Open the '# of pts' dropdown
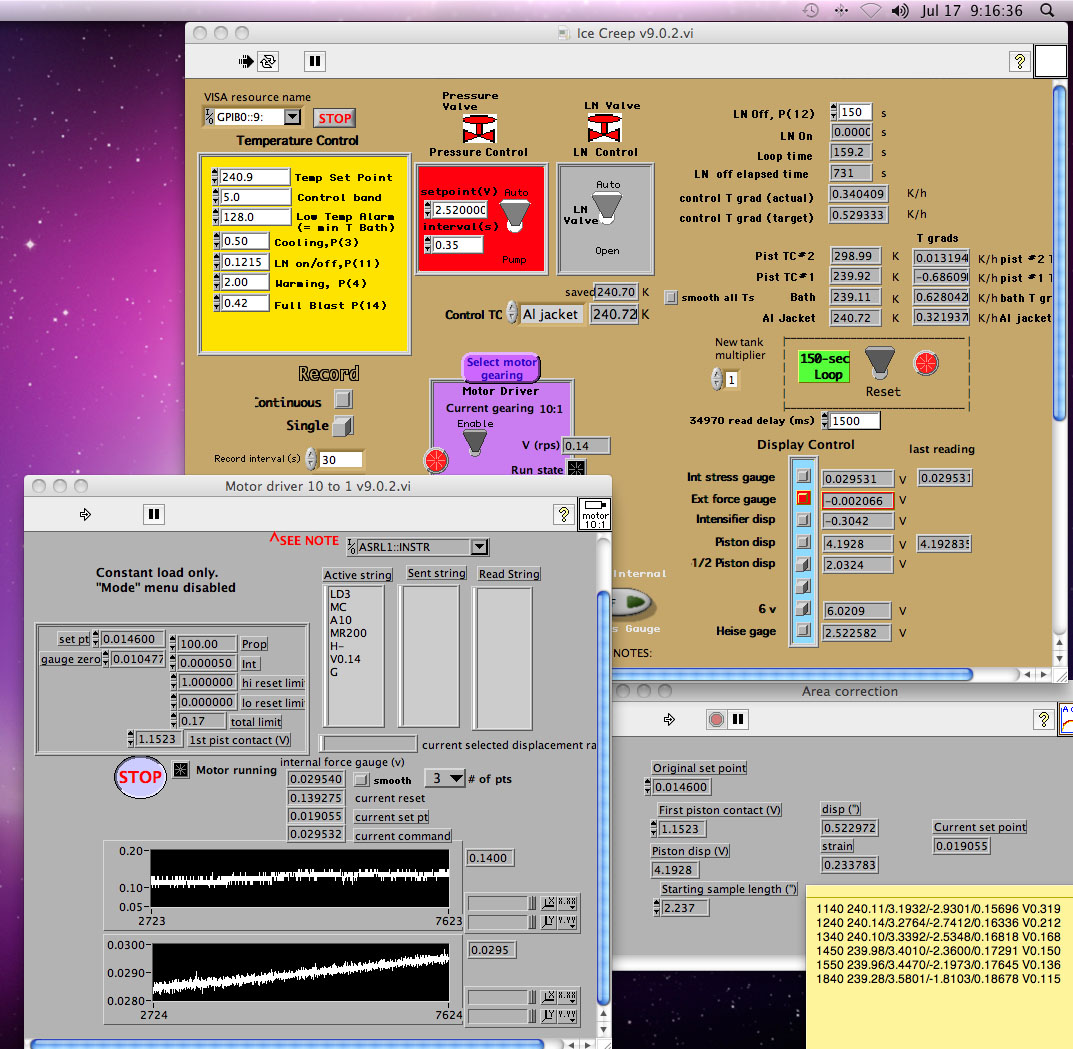 tap(446, 779)
